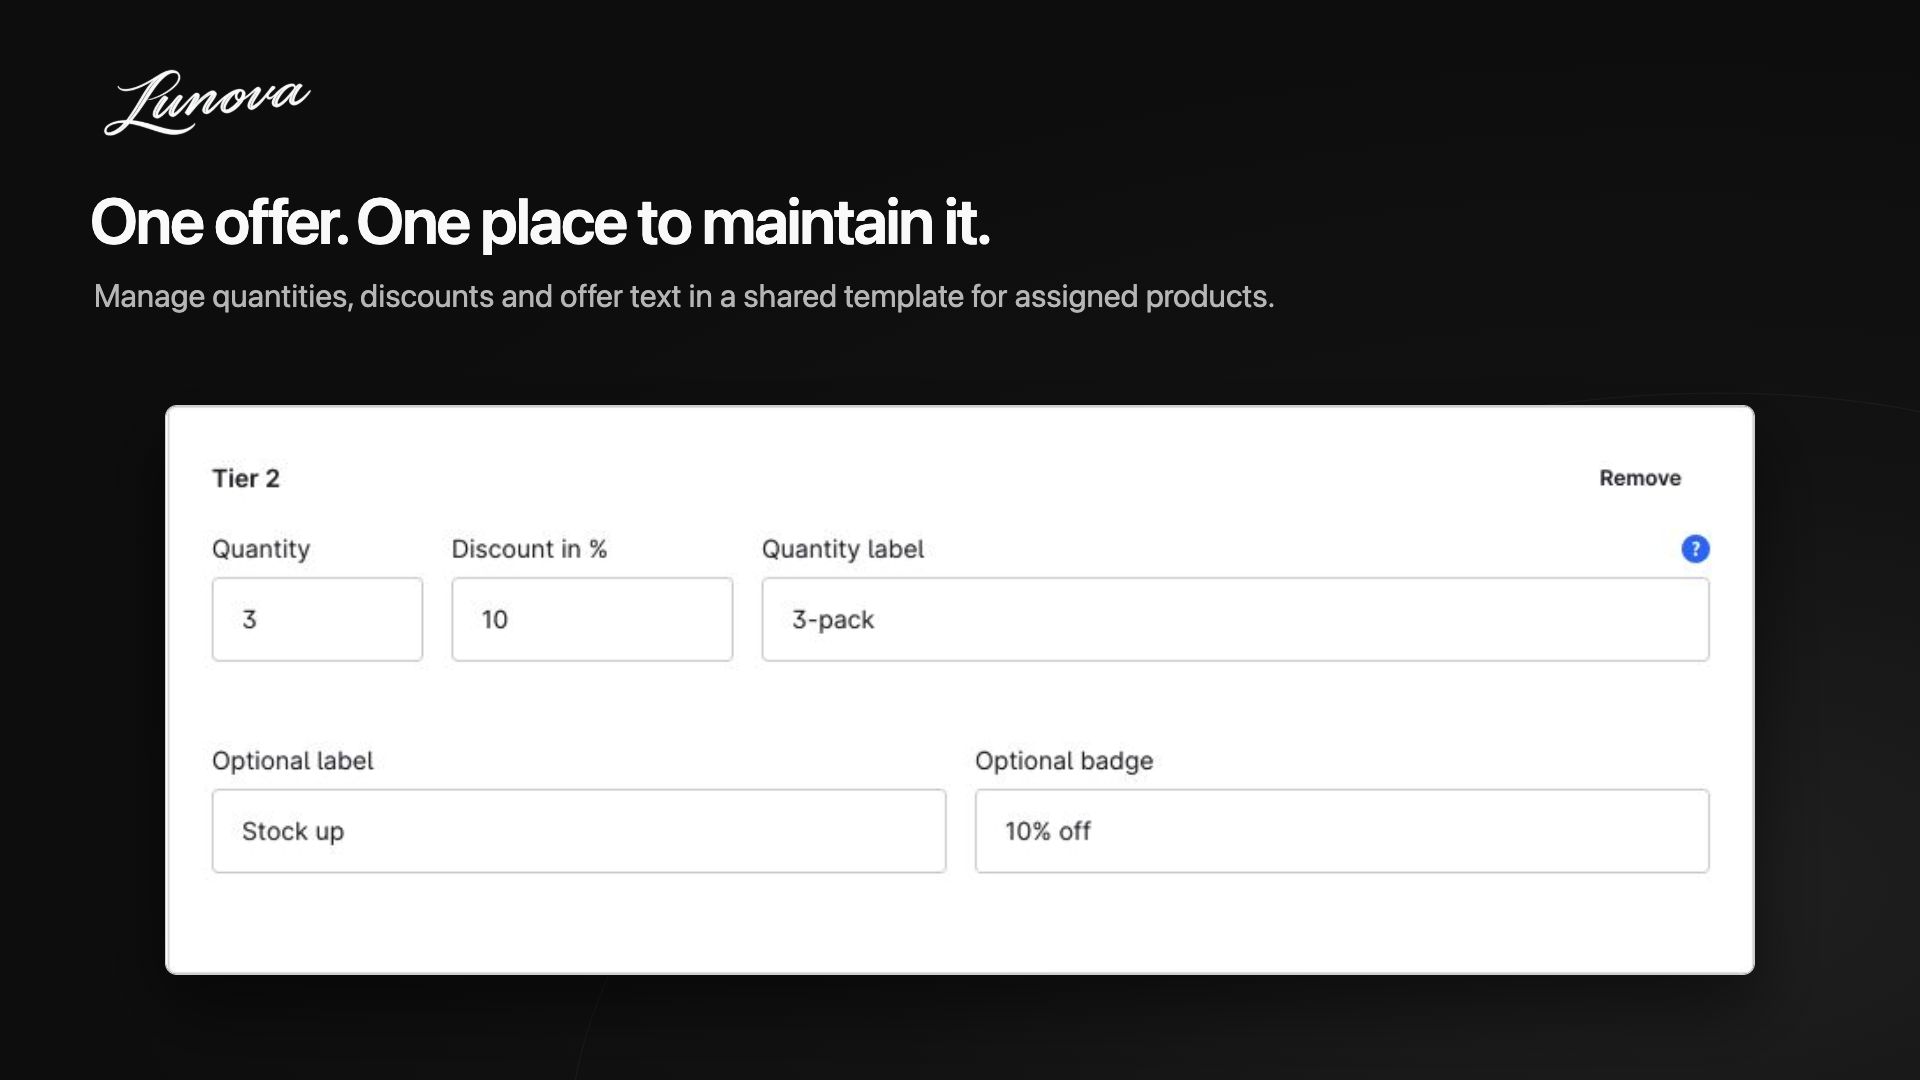
Task: Edit the Optional badge field '10% off'
Action: tap(1342, 831)
